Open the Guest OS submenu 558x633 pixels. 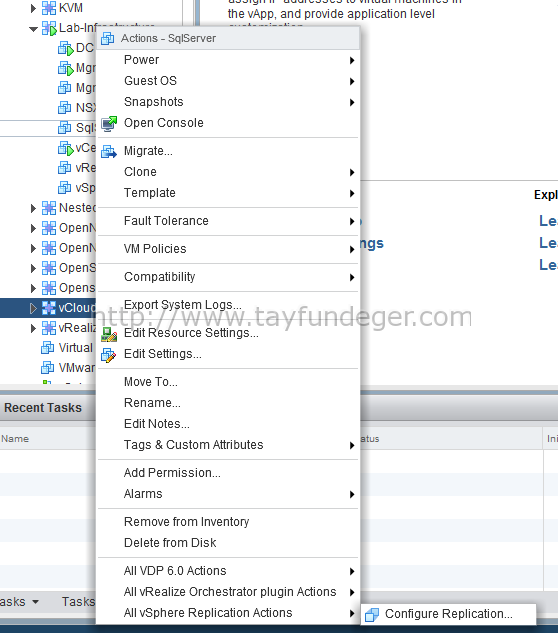click(228, 81)
